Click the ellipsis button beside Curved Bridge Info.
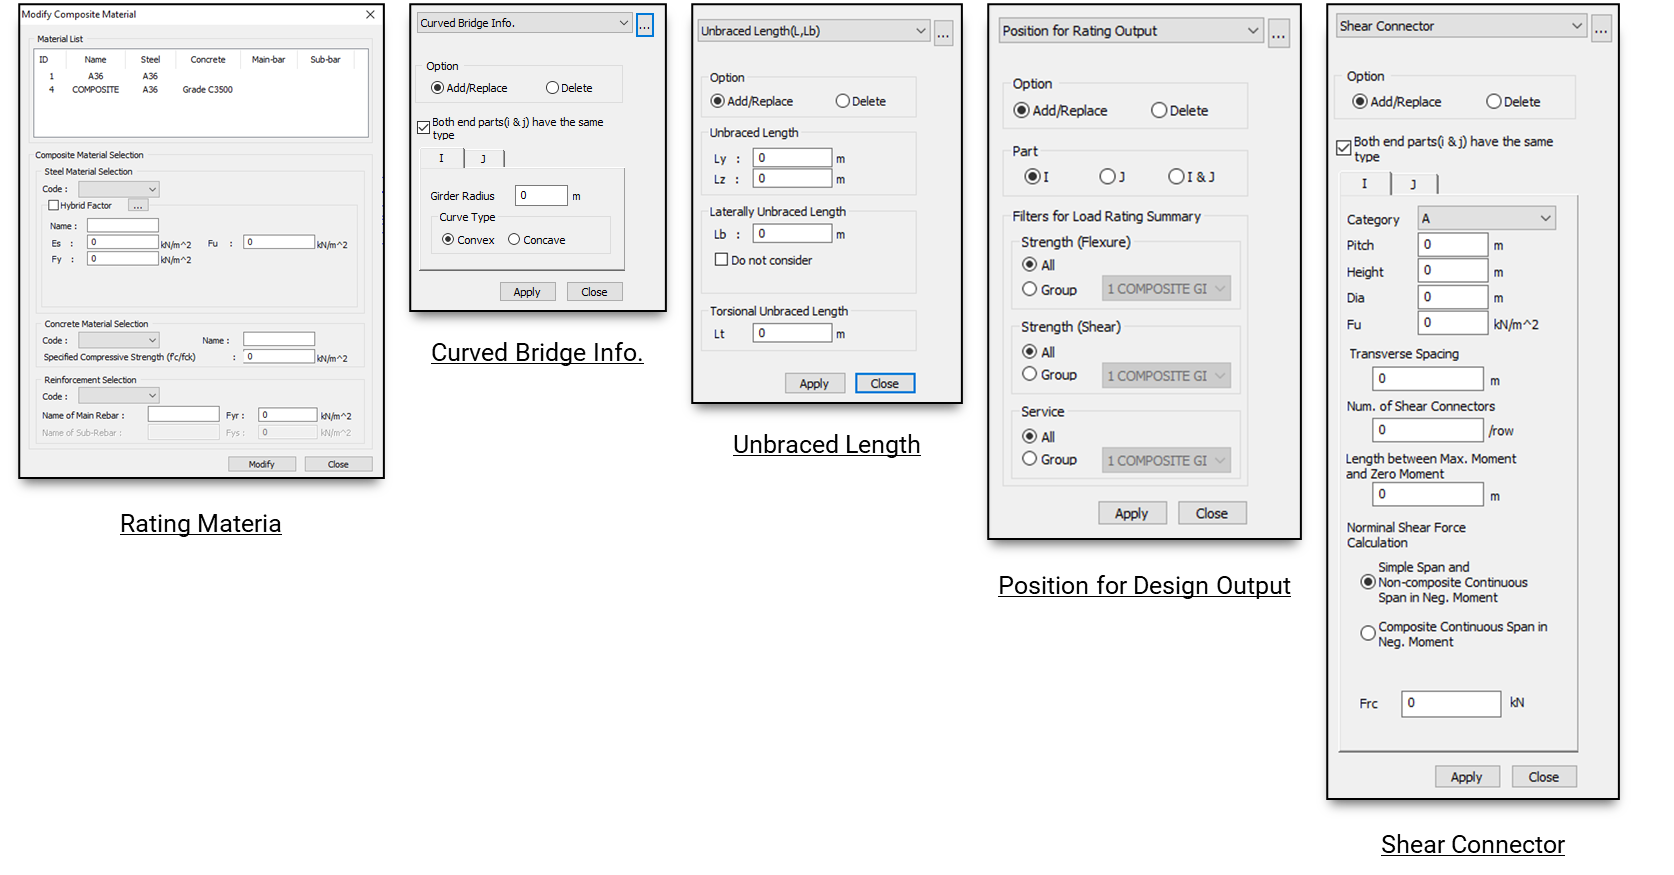The width and height of the screenshot is (1674, 875). (645, 24)
